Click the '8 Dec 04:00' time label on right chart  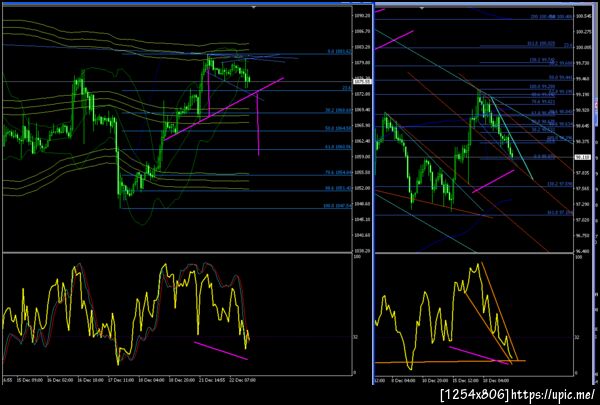pyautogui.click(x=405, y=381)
